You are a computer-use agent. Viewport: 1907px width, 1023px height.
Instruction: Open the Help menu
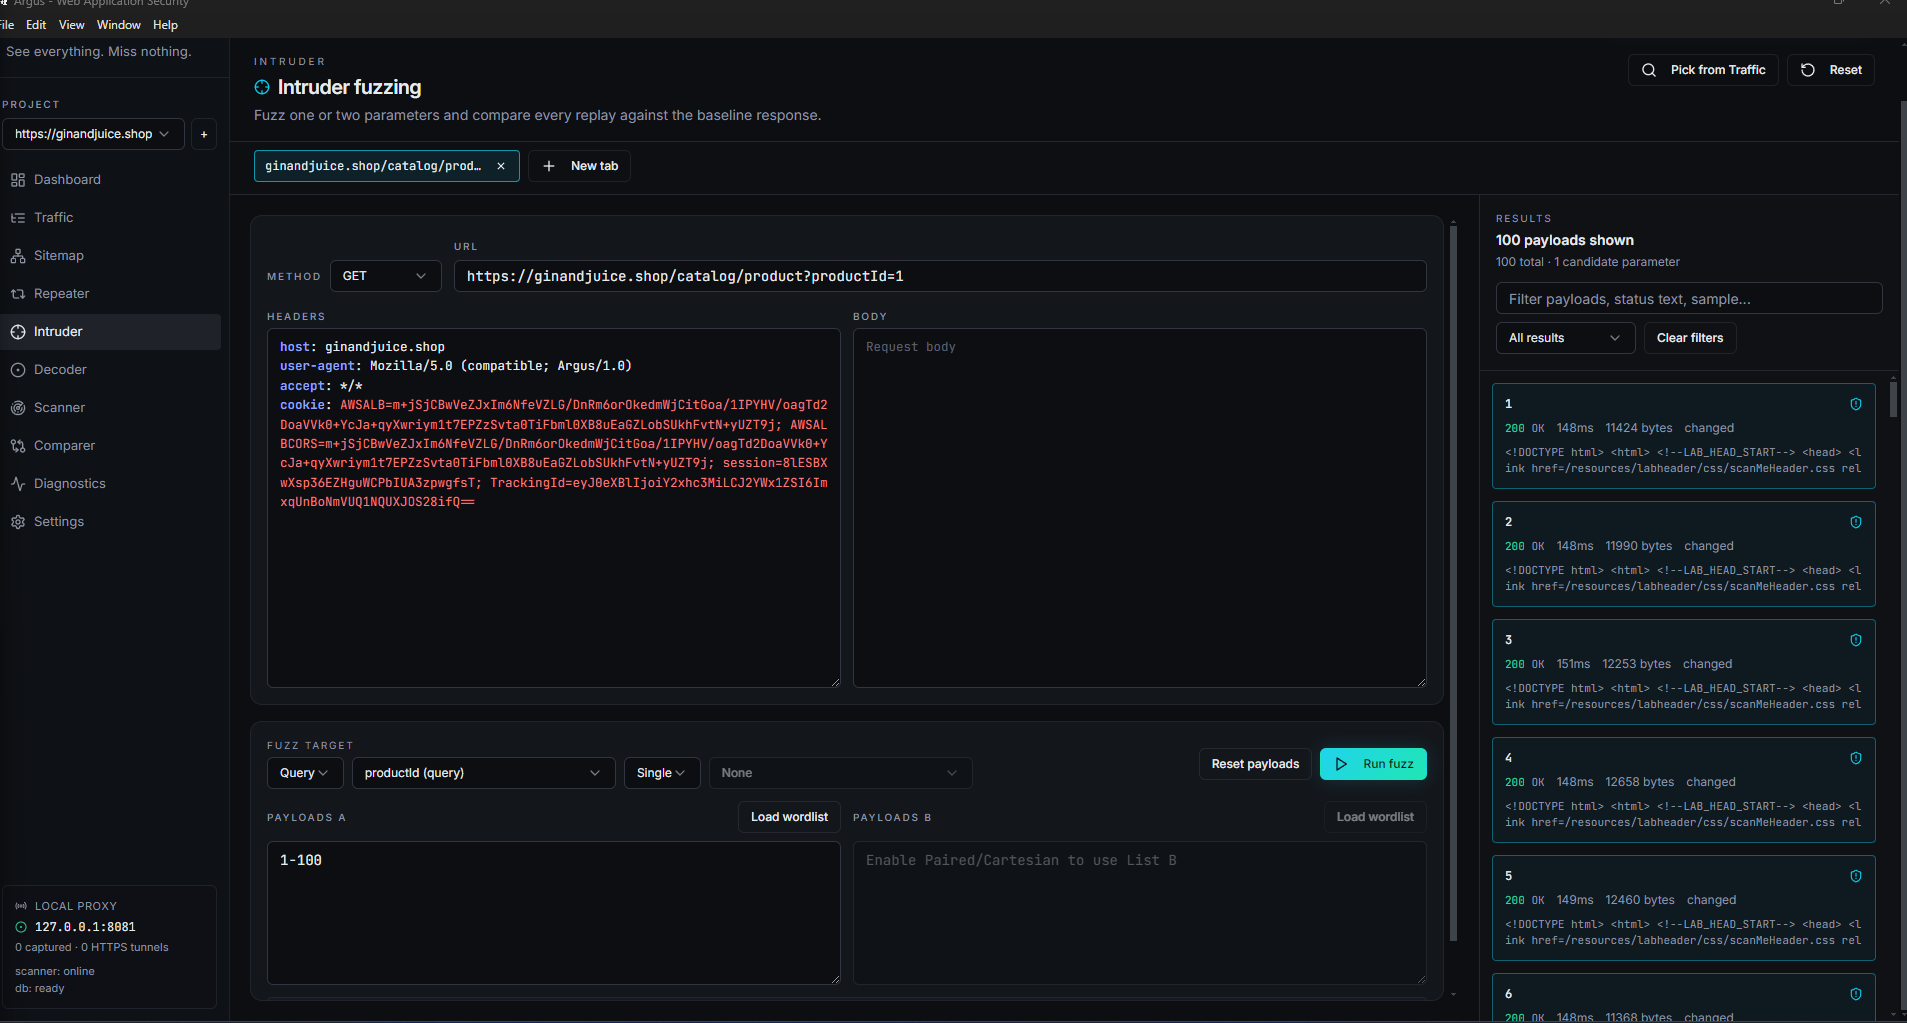(x=165, y=25)
